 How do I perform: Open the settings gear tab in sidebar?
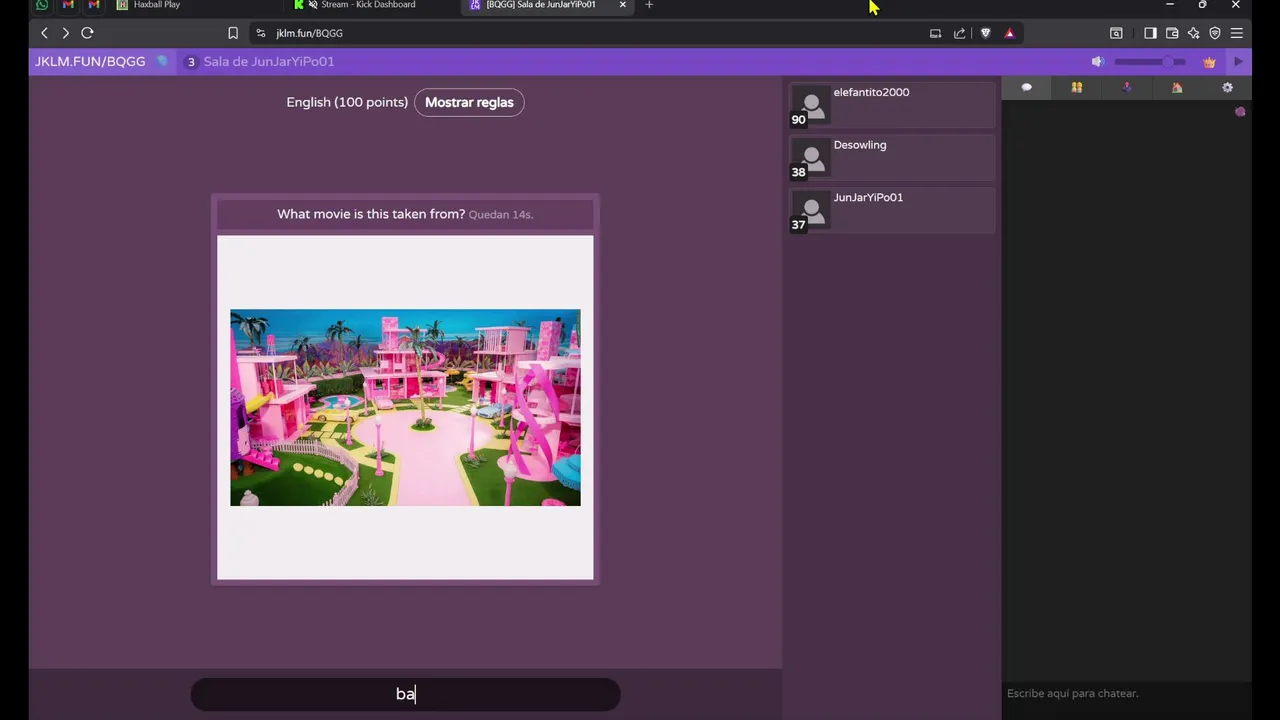click(1227, 88)
